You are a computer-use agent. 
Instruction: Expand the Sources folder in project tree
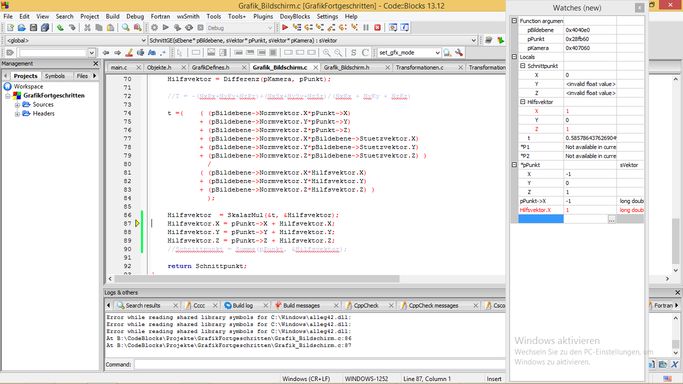click(17, 105)
